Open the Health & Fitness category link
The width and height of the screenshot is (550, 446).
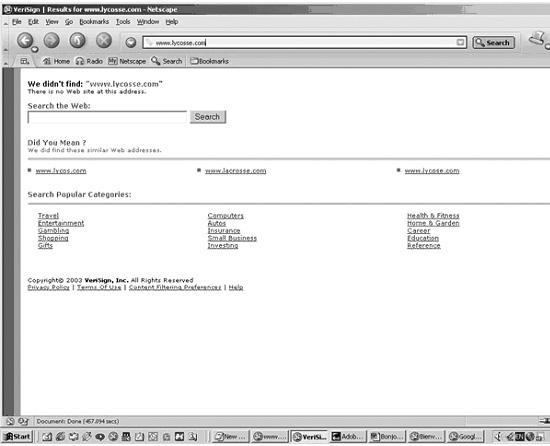click(x=433, y=216)
